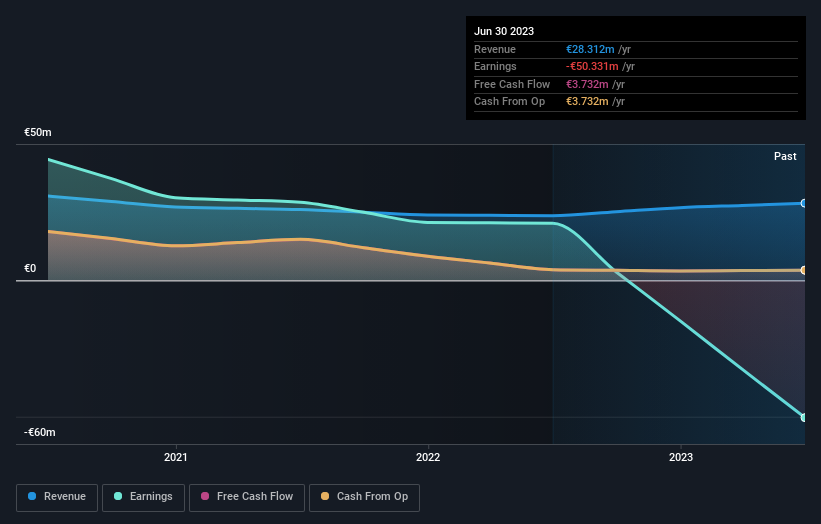Screen dimensions: 821x524
Task: Toggle the Earnings legend button
Action: 143,497
